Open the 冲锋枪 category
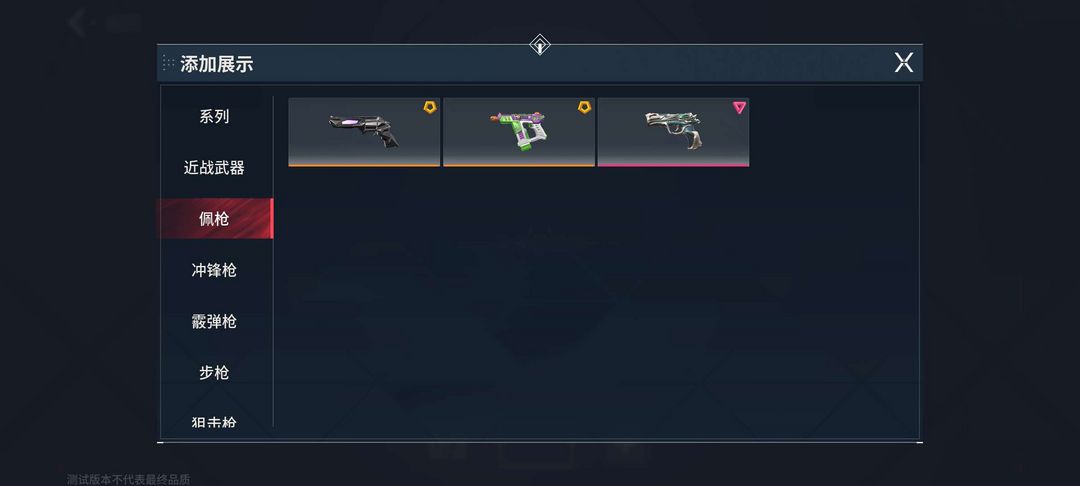Screen dimensions: 1080x486 [214, 270]
